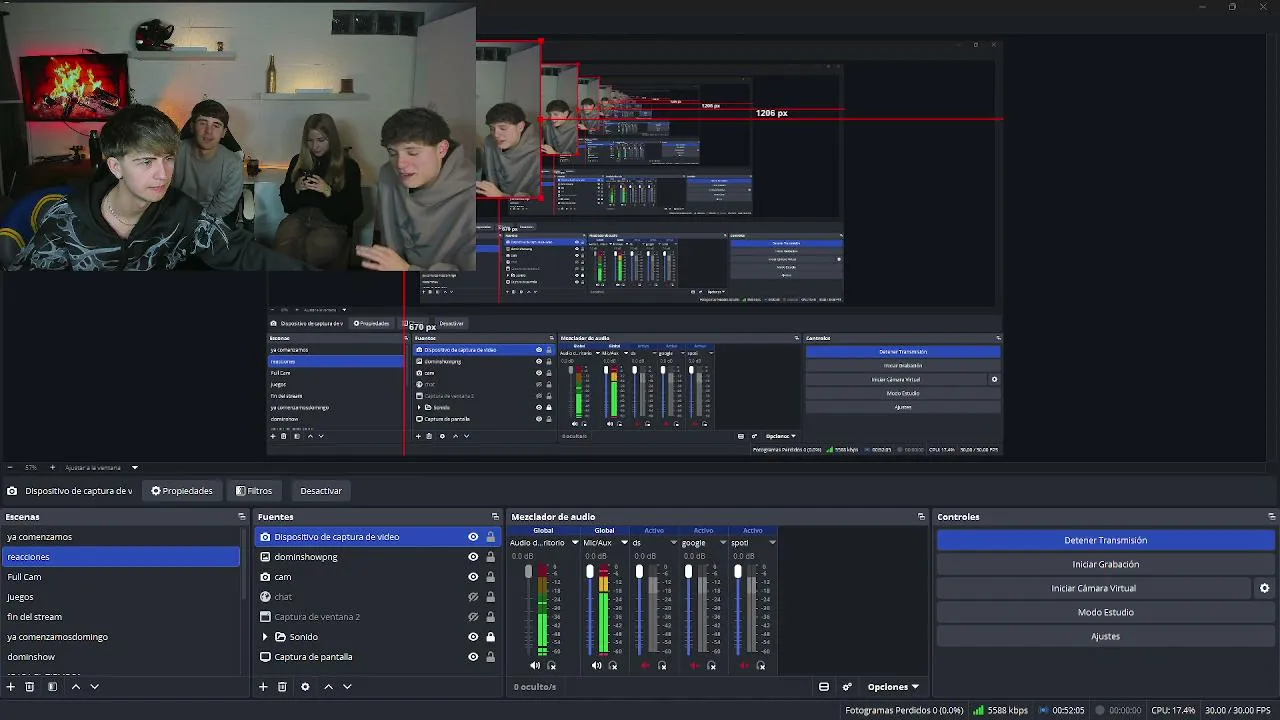The image size is (1280, 720).
Task: Zoom in the preview with plus icon
Action: point(53,467)
